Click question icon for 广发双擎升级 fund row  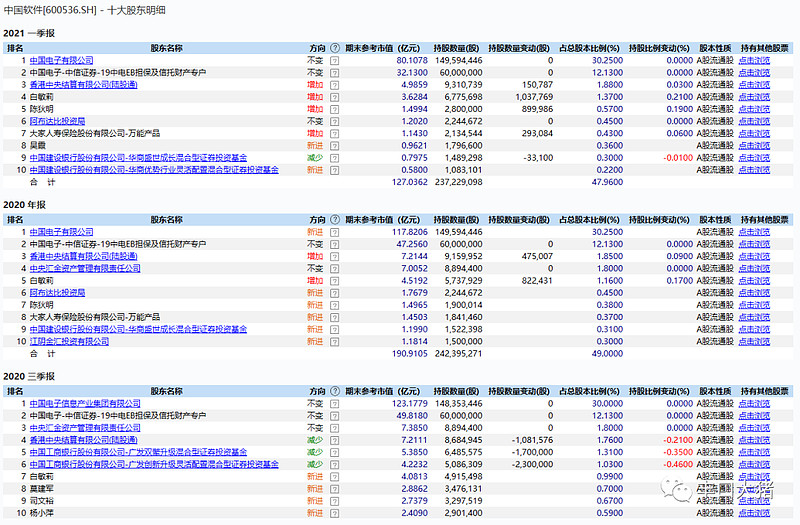334,452
